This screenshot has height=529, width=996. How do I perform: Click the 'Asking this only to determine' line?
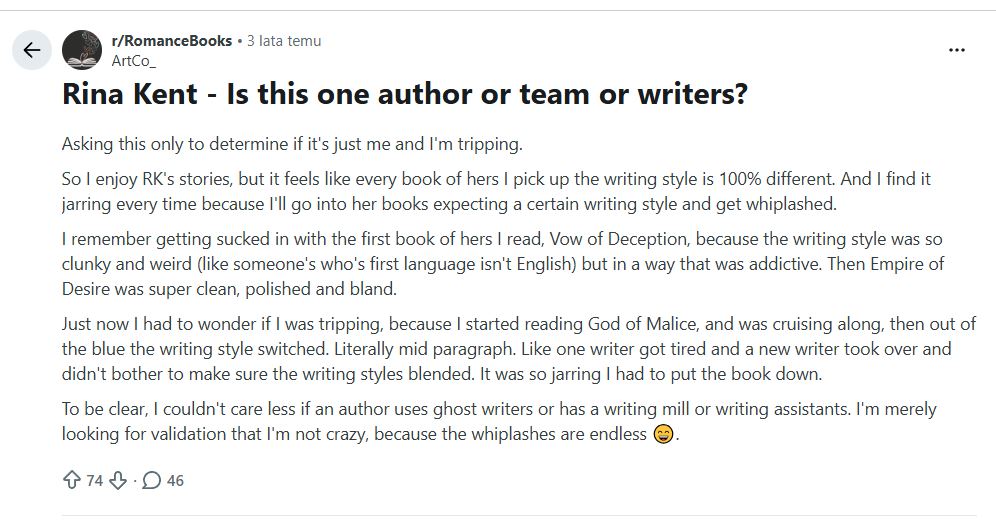pyautogui.click(x=292, y=144)
